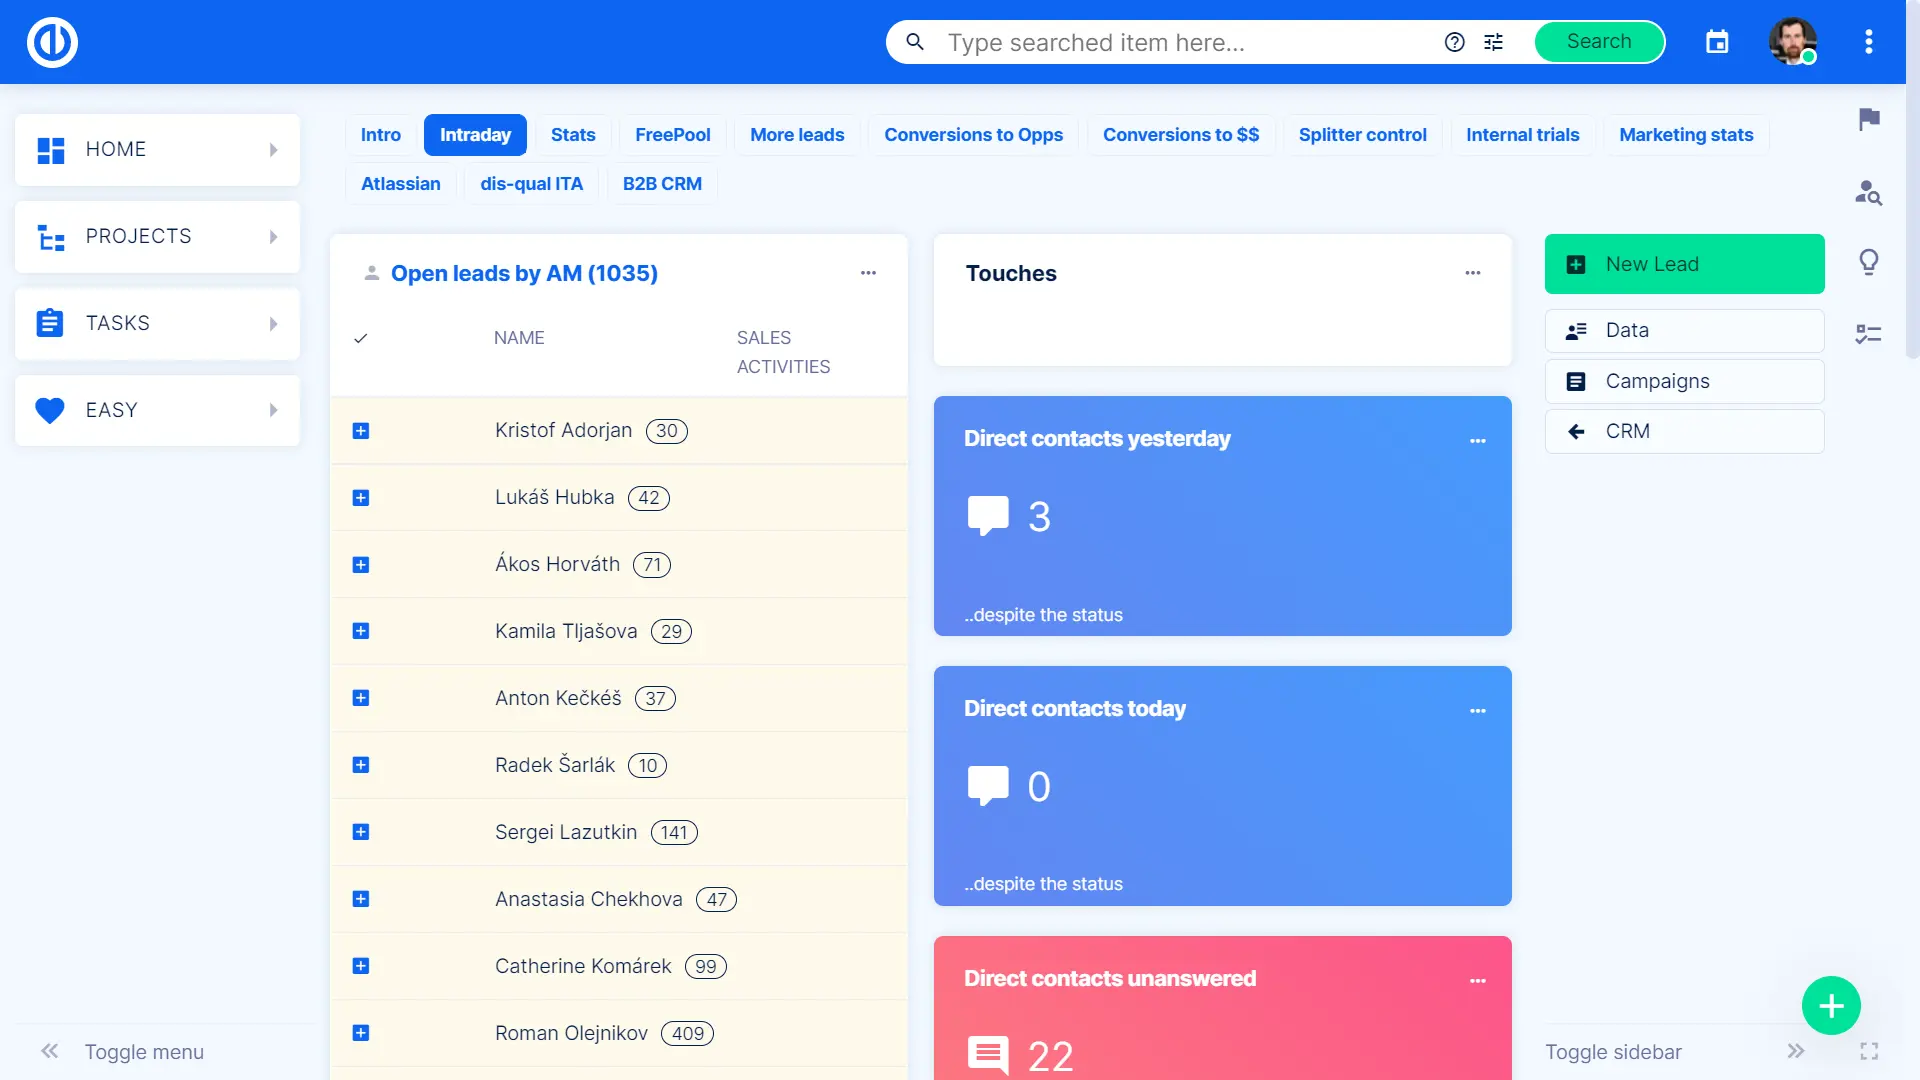Viewport: 1920px width, 1080px height.
Task: Open the search help question icon
Action: pyautogui.click(x=1455, y=42)
